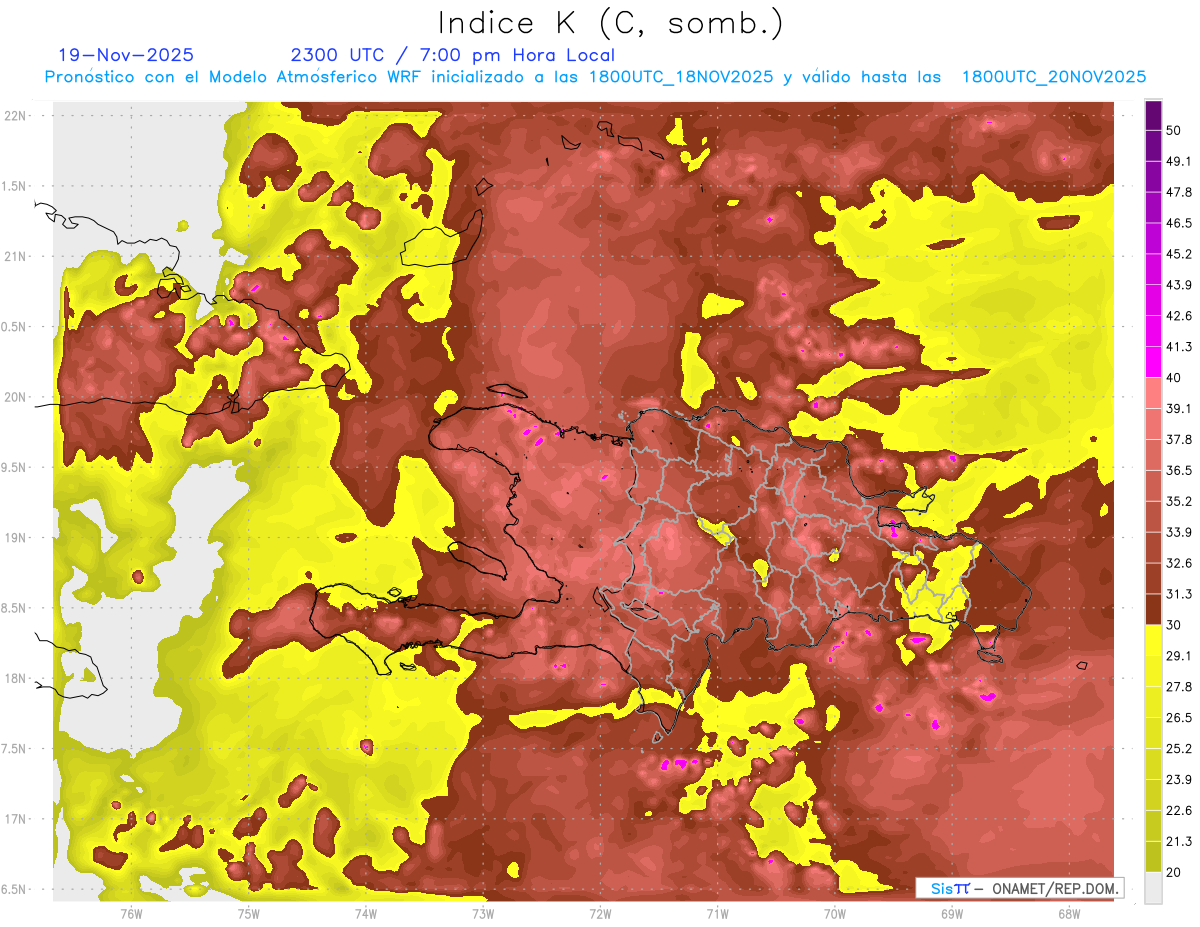Click the legend value "27.8"
1200x927 pixels.
tap(1179, 687)
